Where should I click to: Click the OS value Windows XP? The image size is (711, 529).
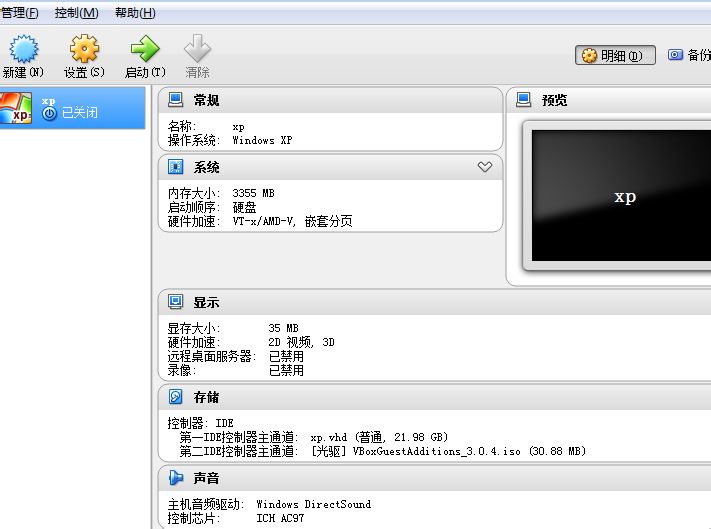point(262,140)
